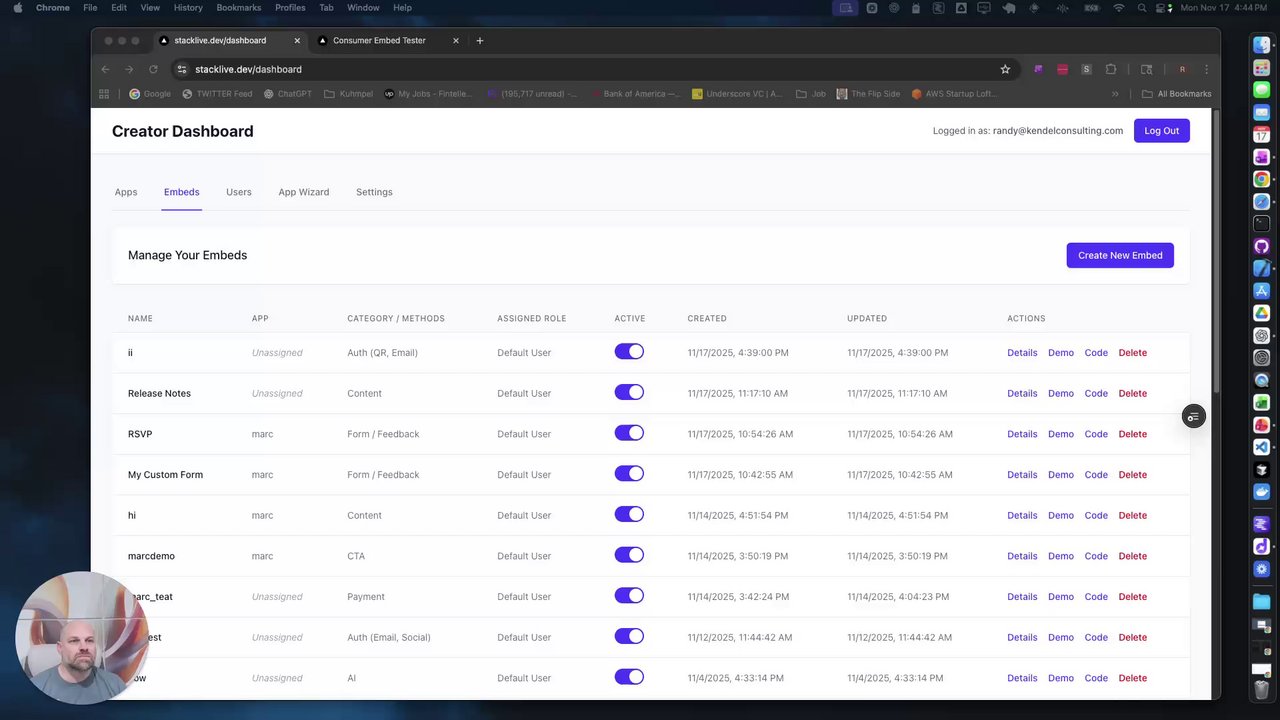
Task: Open the Users tab
Action: [x=239, y=192]
